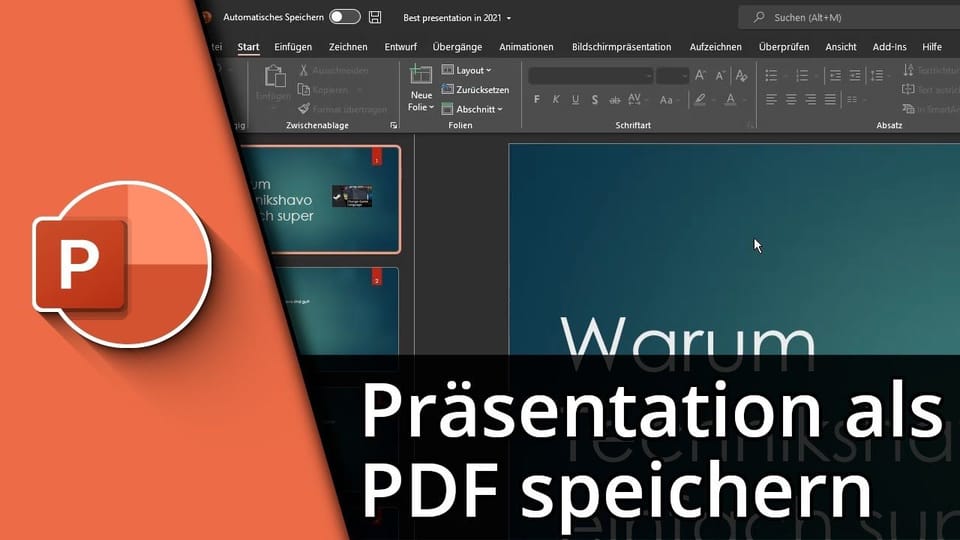Align text right
Viewport: 960px width, 540px height.
point(811,99)
